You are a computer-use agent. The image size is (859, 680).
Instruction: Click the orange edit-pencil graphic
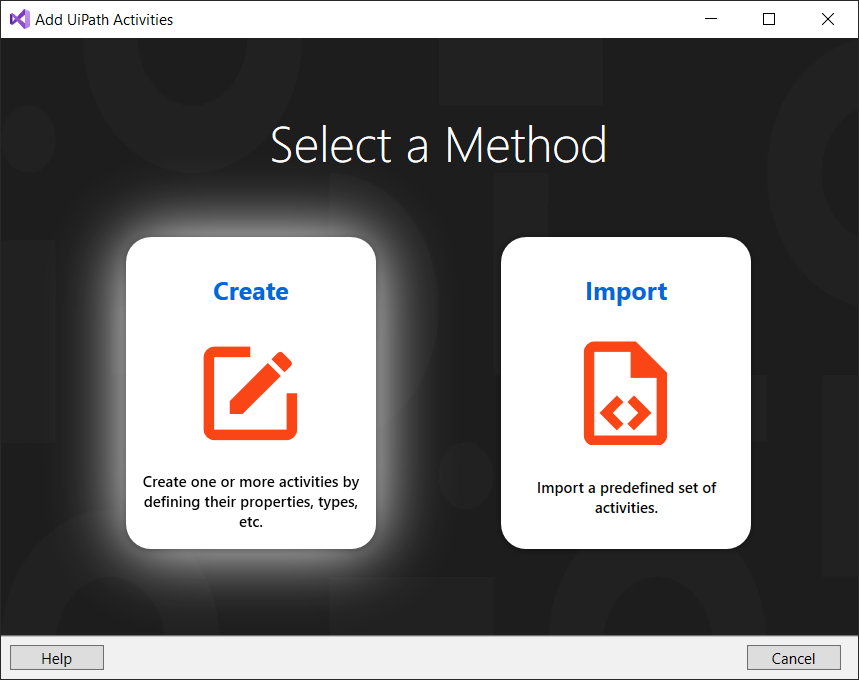point(251,392)
